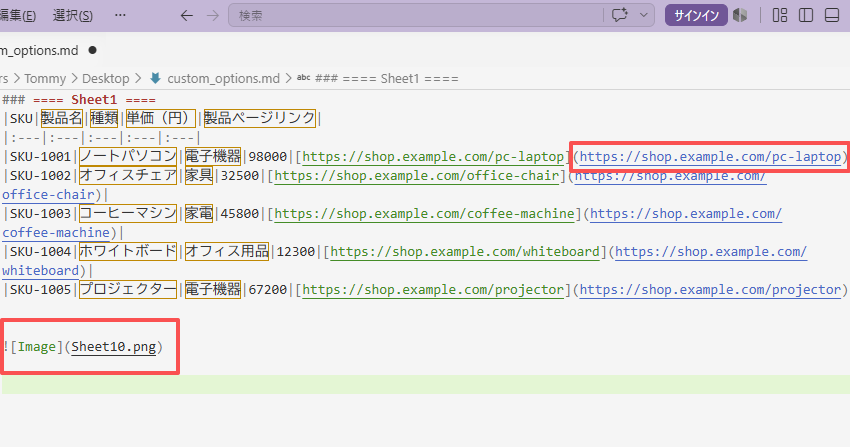
Task: Click the コーヒーマシン cell
Action: (x=128, y=213)
